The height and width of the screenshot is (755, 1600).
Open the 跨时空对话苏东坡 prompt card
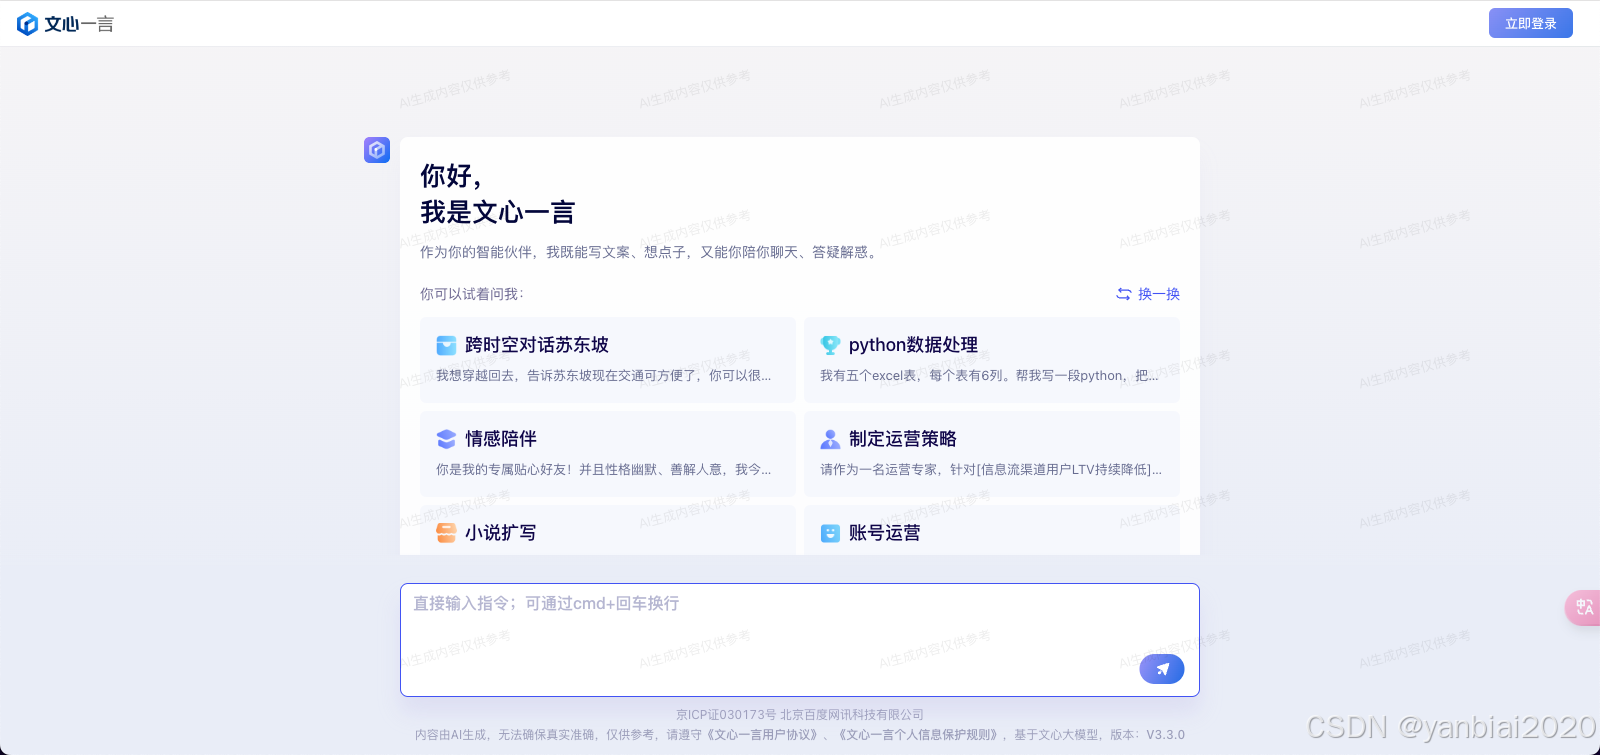[608, 360]
